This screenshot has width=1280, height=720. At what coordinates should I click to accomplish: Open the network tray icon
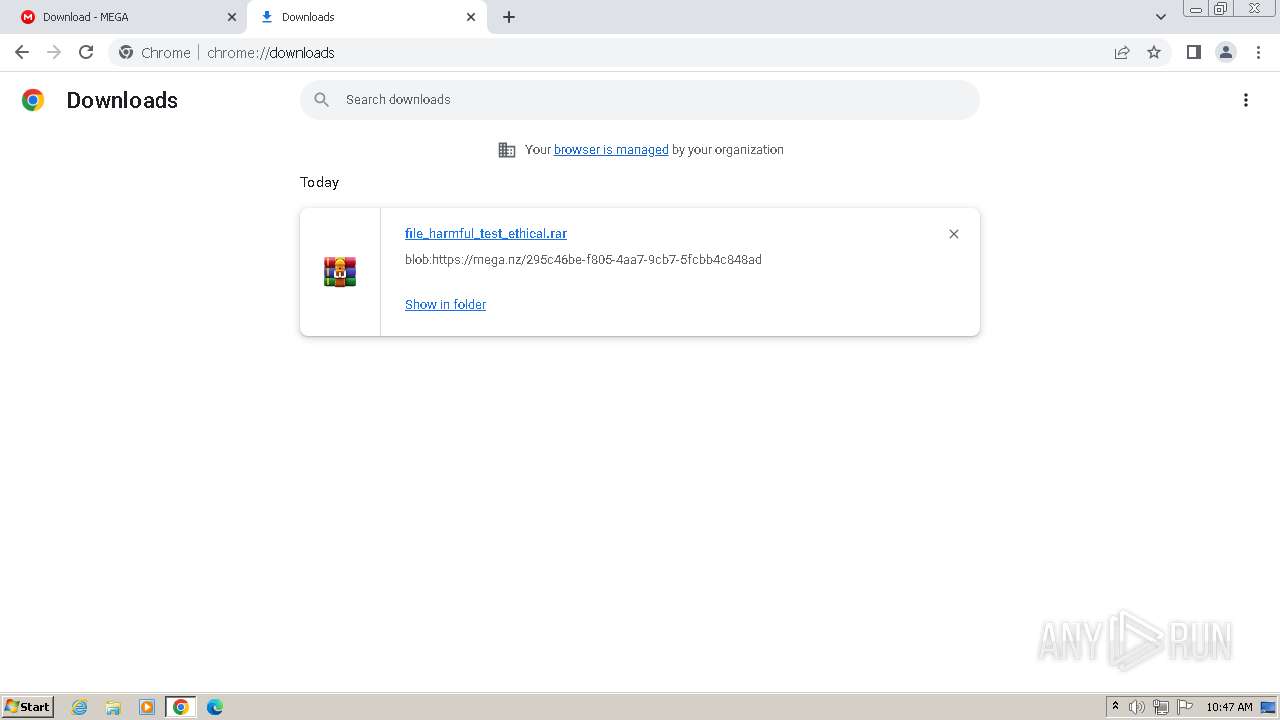pos(1161,707)
